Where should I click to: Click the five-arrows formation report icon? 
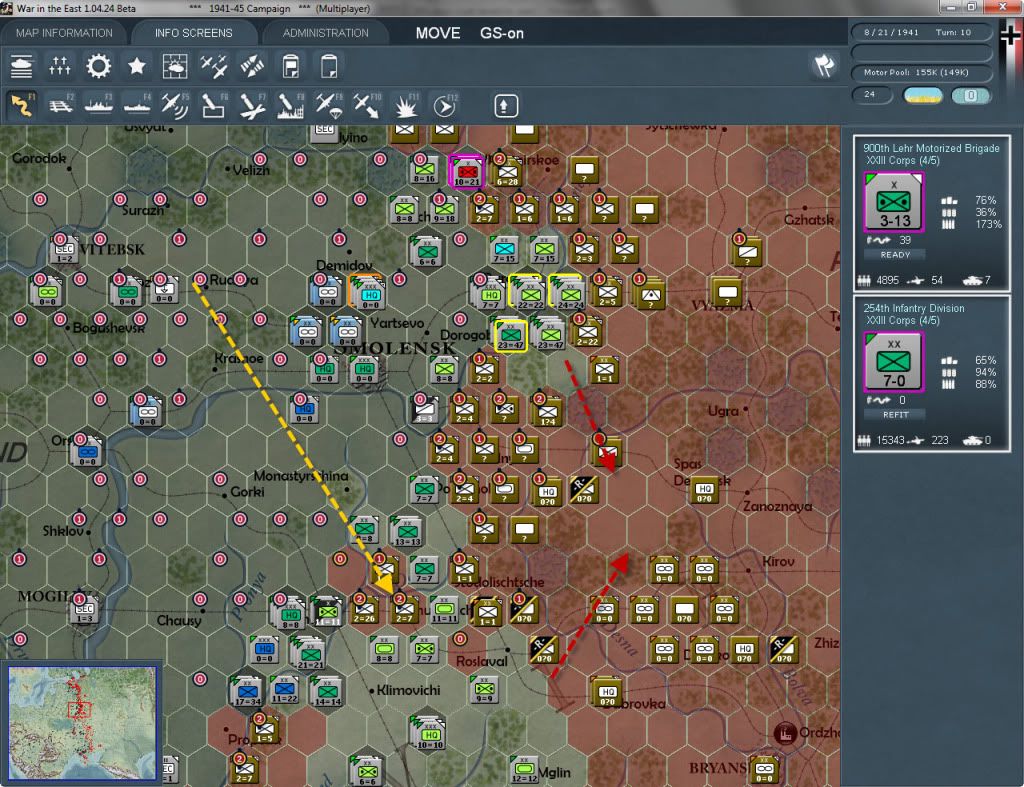(x=60, y=67)
